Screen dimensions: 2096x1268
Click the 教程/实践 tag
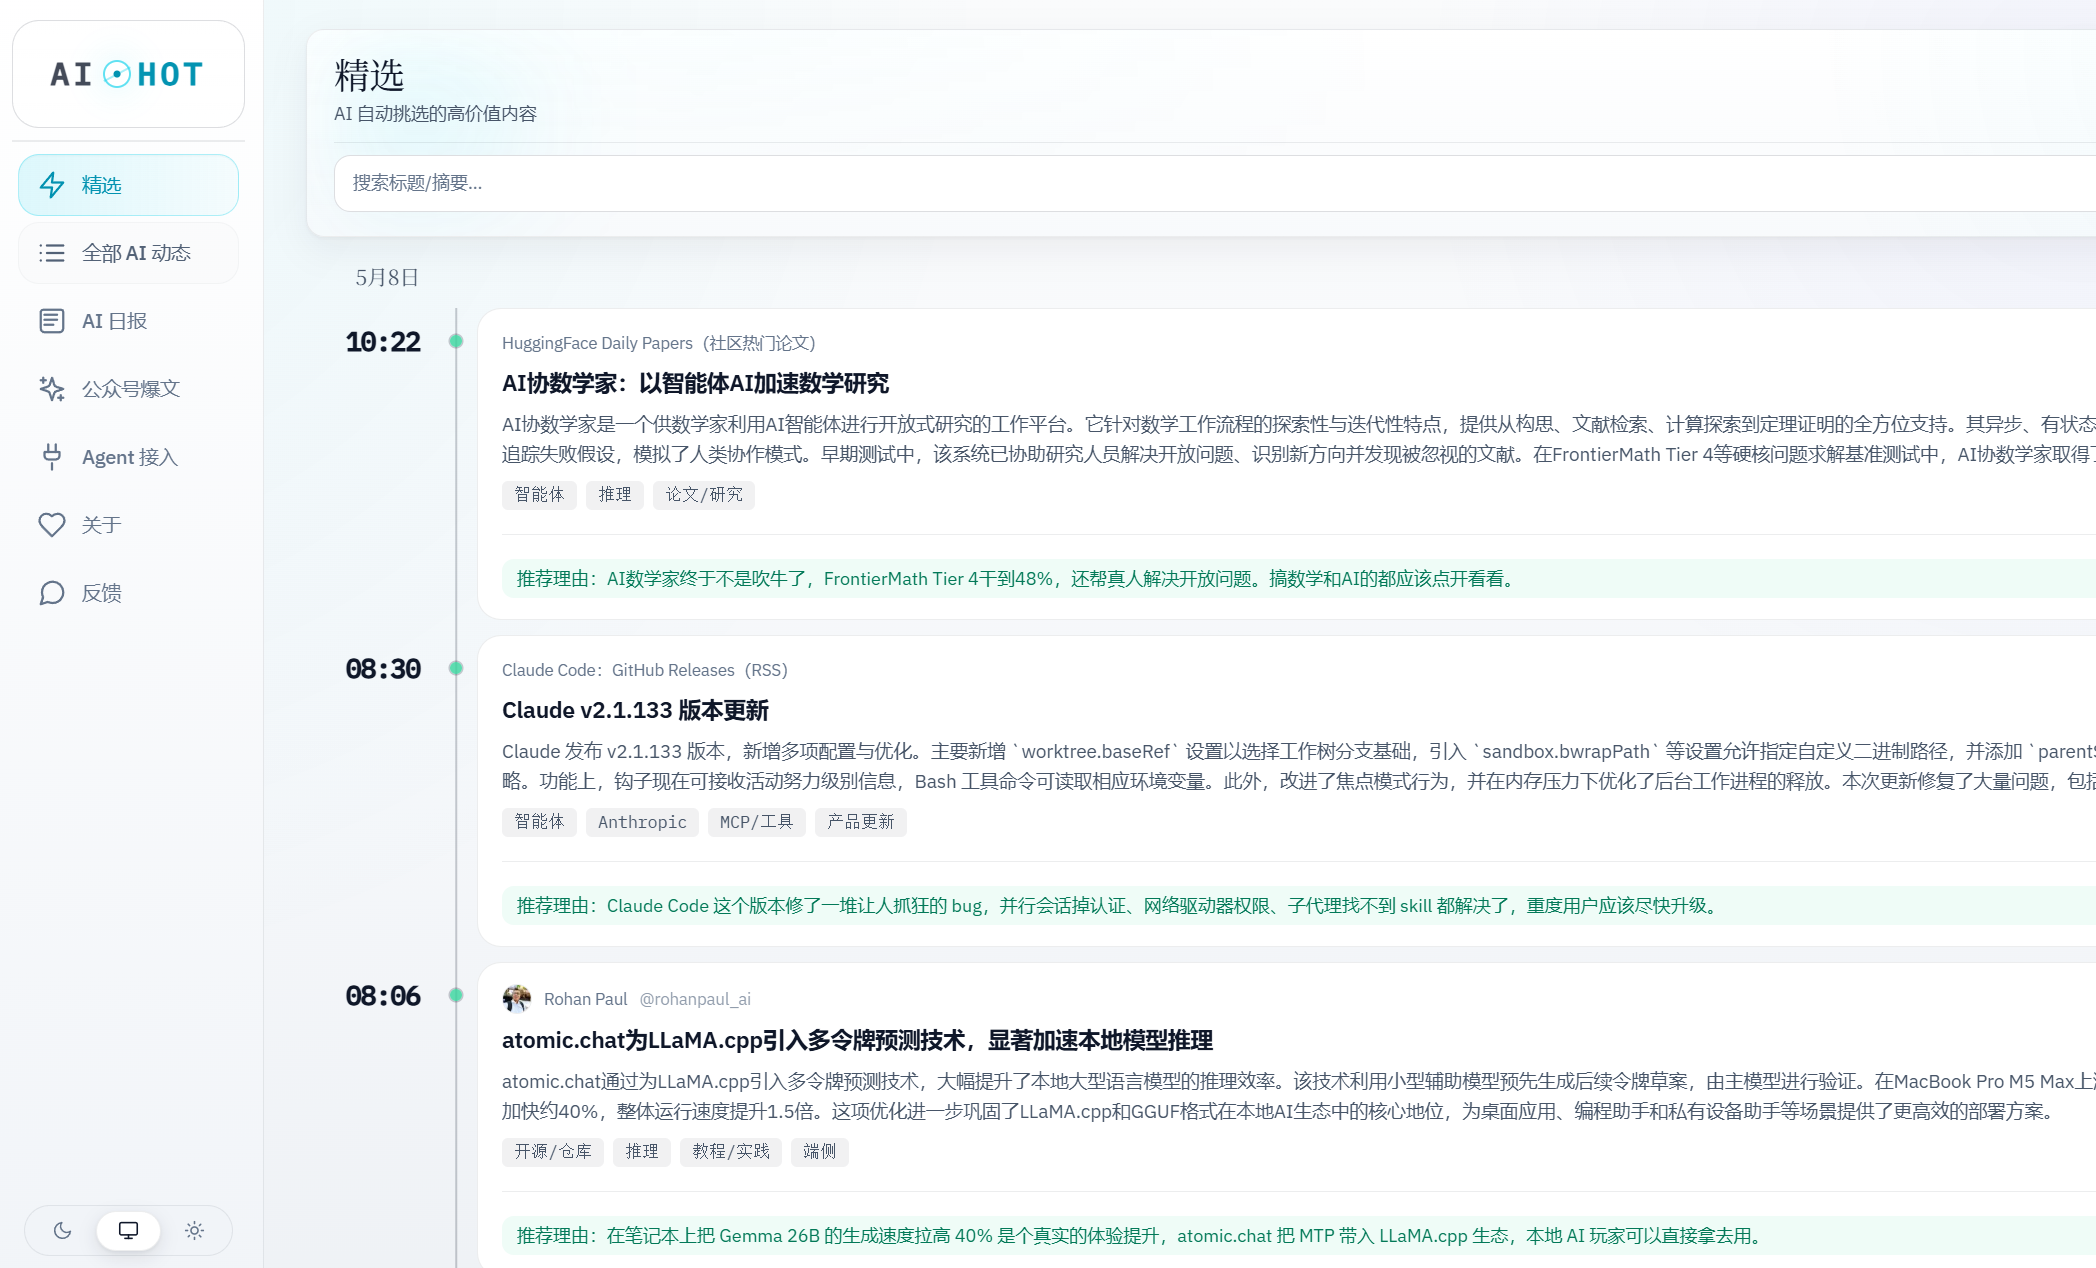click(x=731, y=1152)
